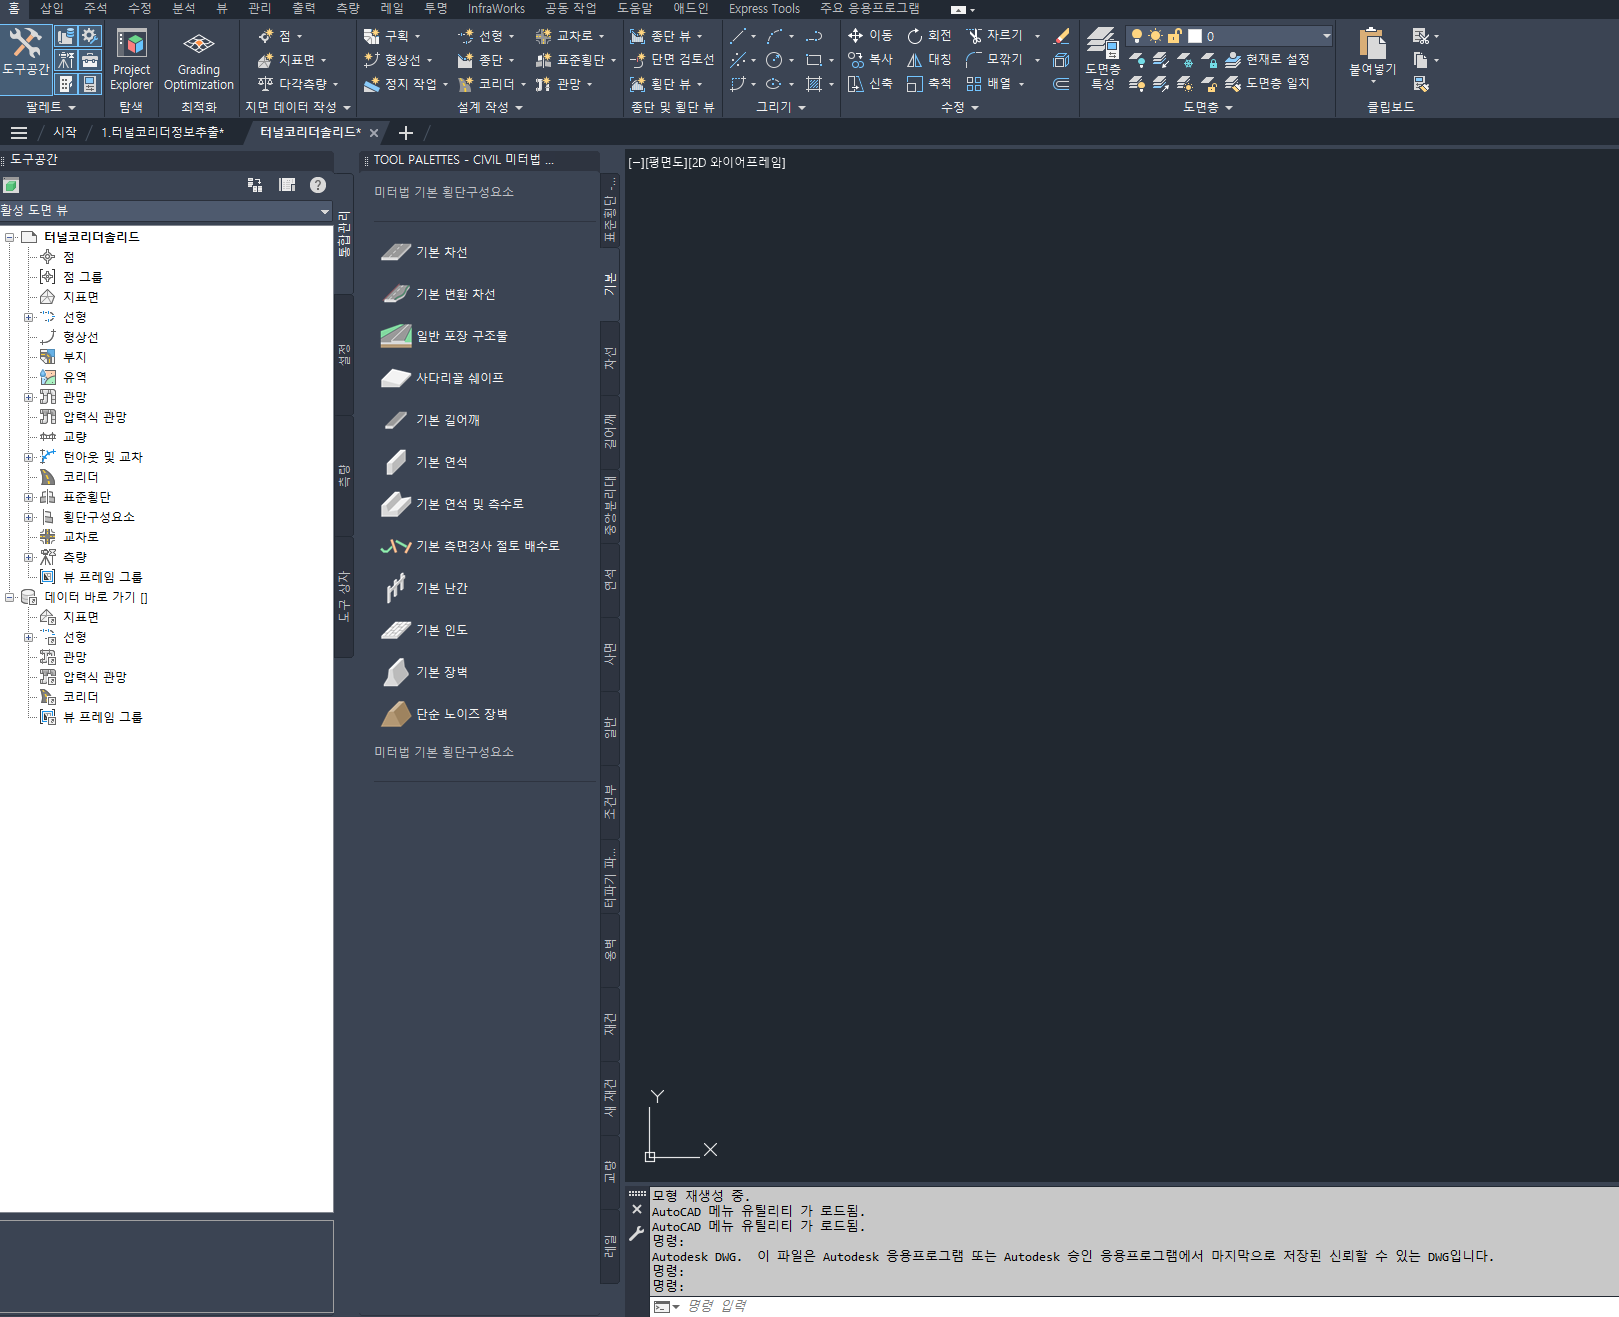
Task: Open 도면층 특성 layer properties
Action: click(1102, 60)
